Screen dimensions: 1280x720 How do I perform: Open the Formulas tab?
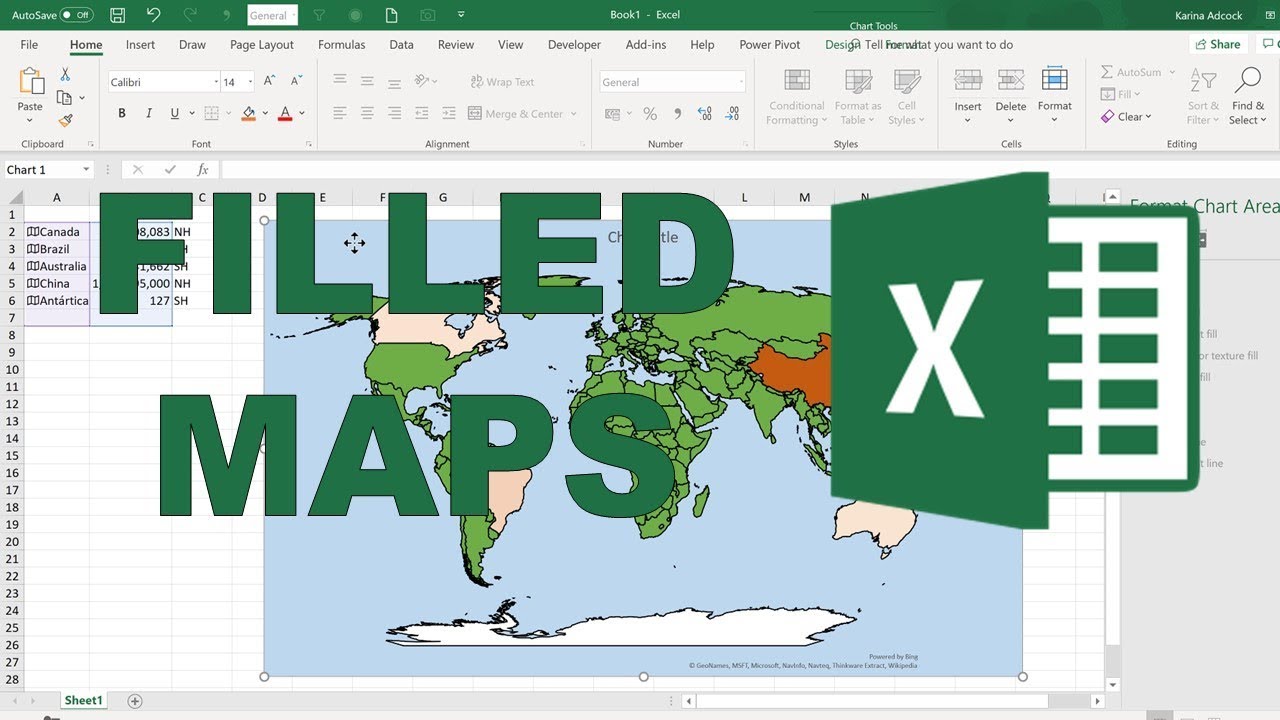click(342, 45)
